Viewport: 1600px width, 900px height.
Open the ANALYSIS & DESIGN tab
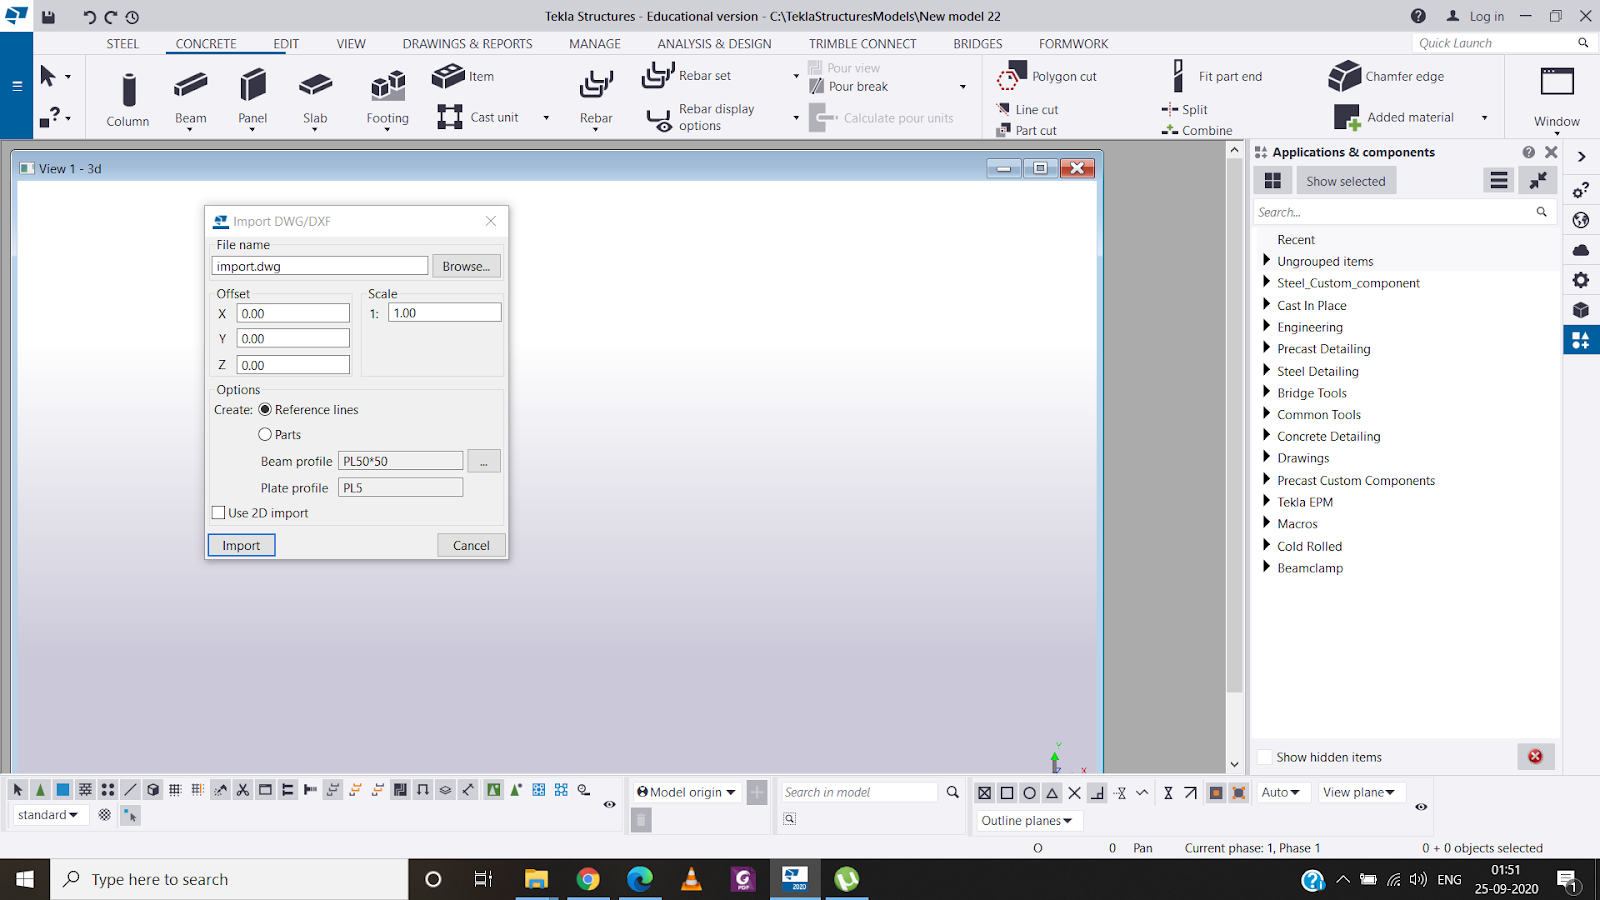click(714, 44)
